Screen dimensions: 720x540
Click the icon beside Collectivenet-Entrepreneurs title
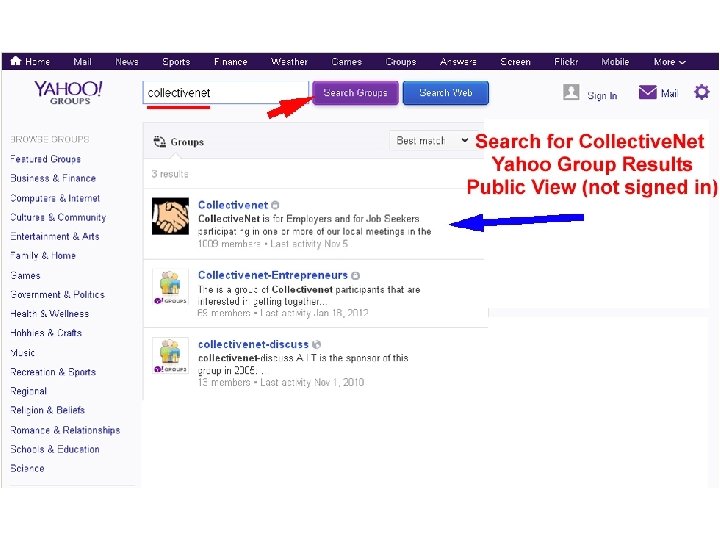[x=355, y=276]
